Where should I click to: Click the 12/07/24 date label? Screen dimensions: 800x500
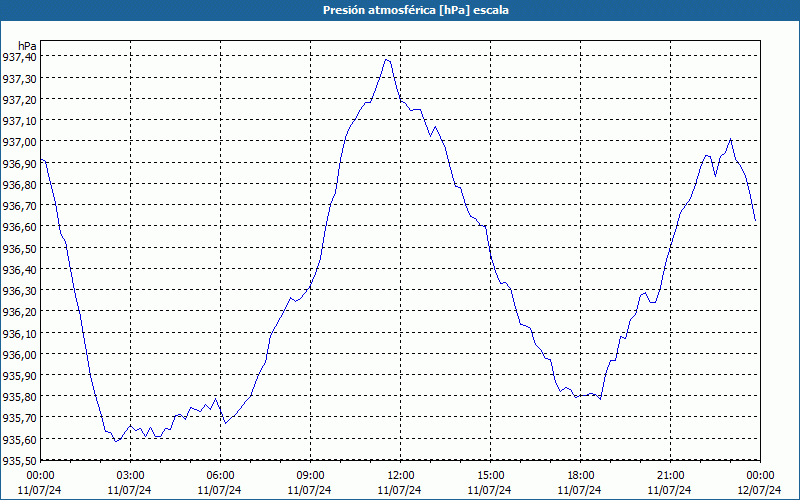coord(760,490)
